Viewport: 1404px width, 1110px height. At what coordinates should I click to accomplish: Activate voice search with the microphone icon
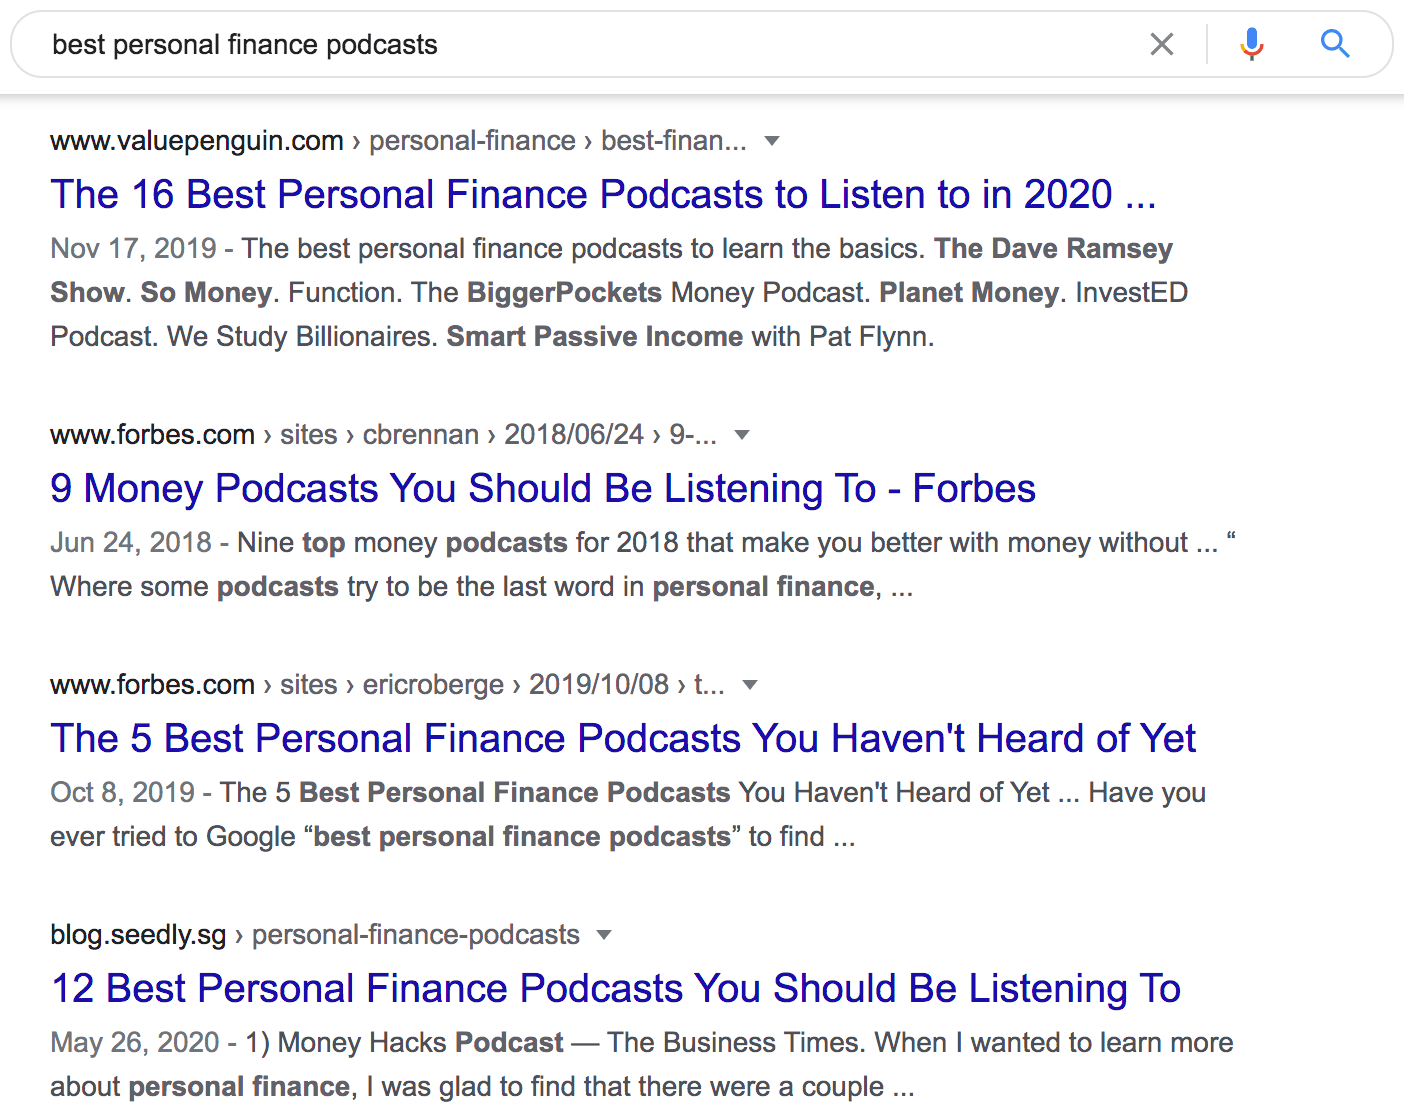(1251, 44)
